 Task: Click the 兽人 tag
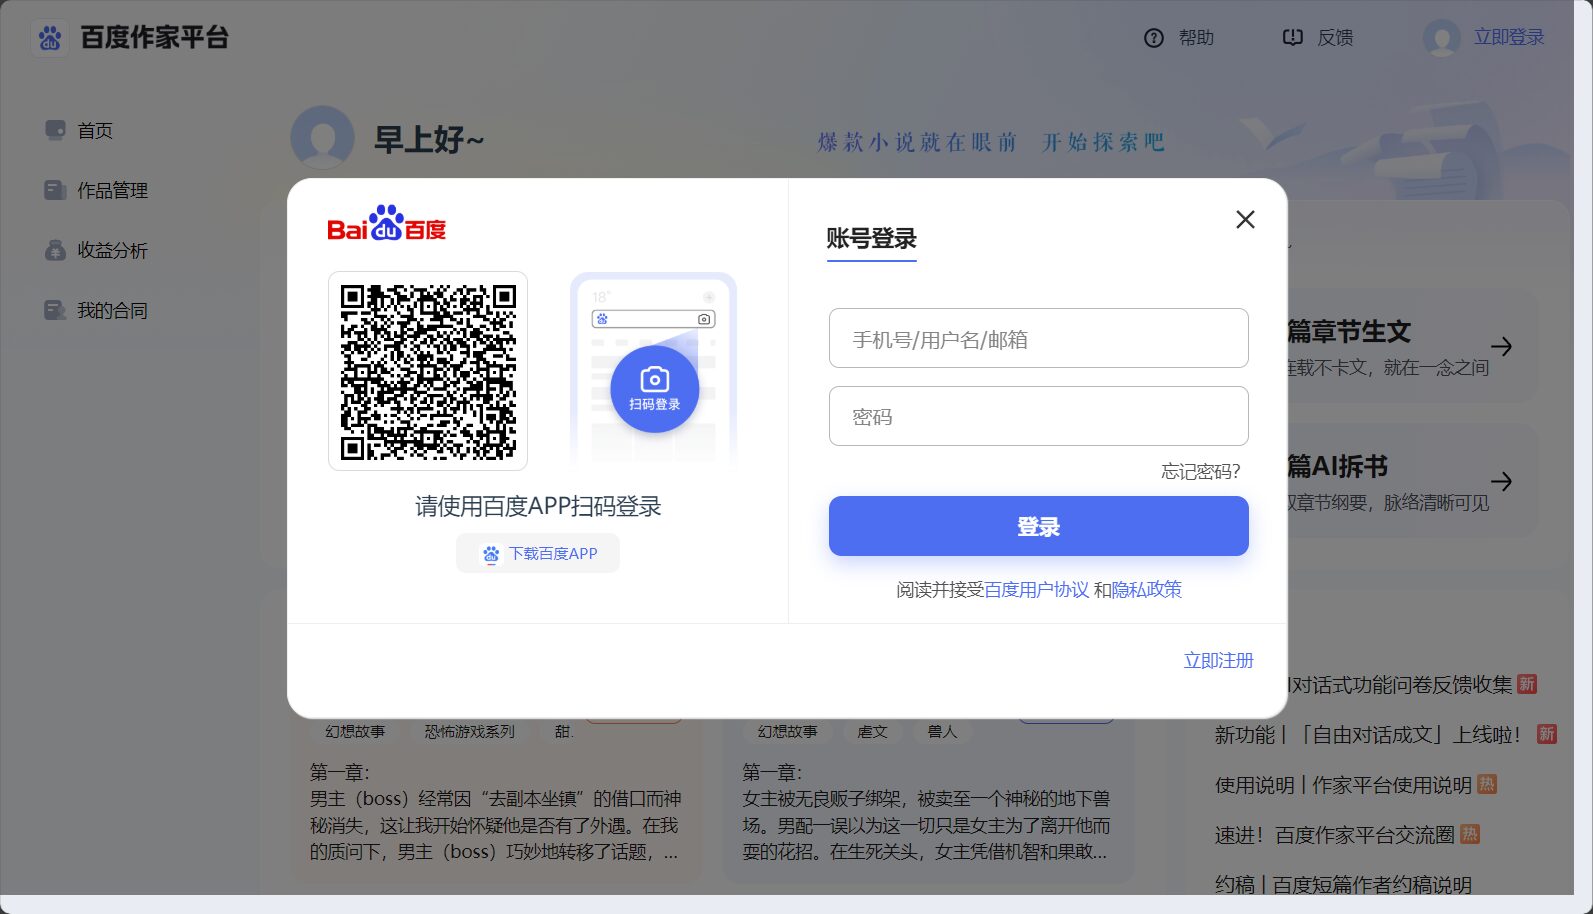[942, 732]
